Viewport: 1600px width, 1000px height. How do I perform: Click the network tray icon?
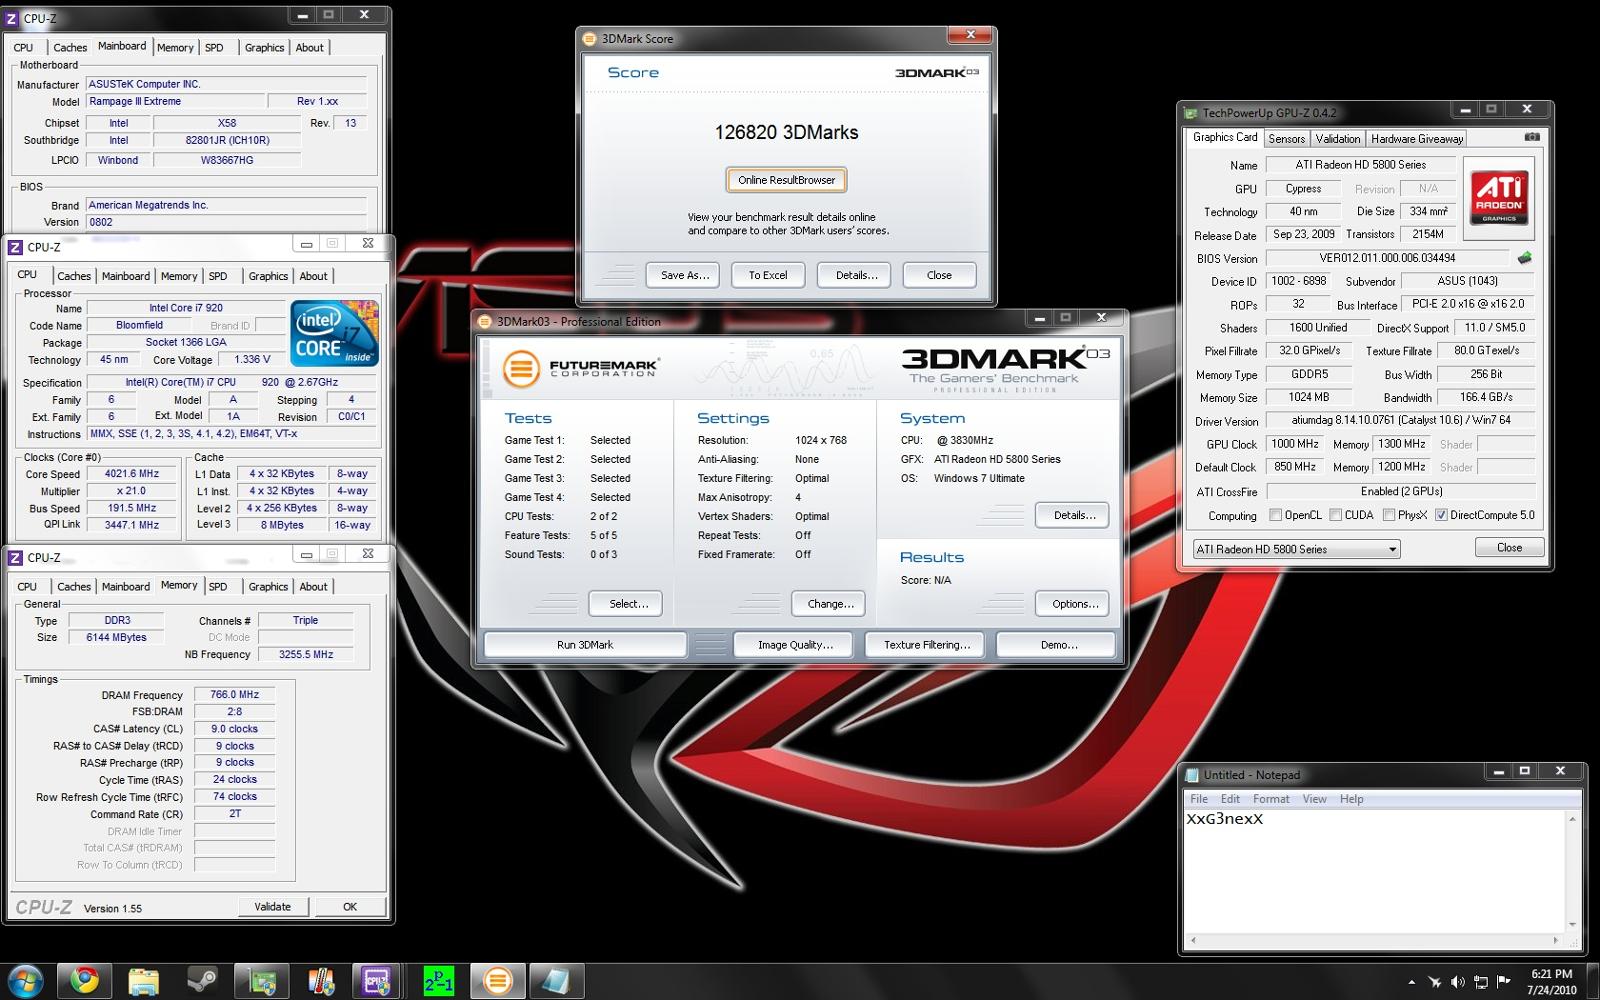[1480, 982]
